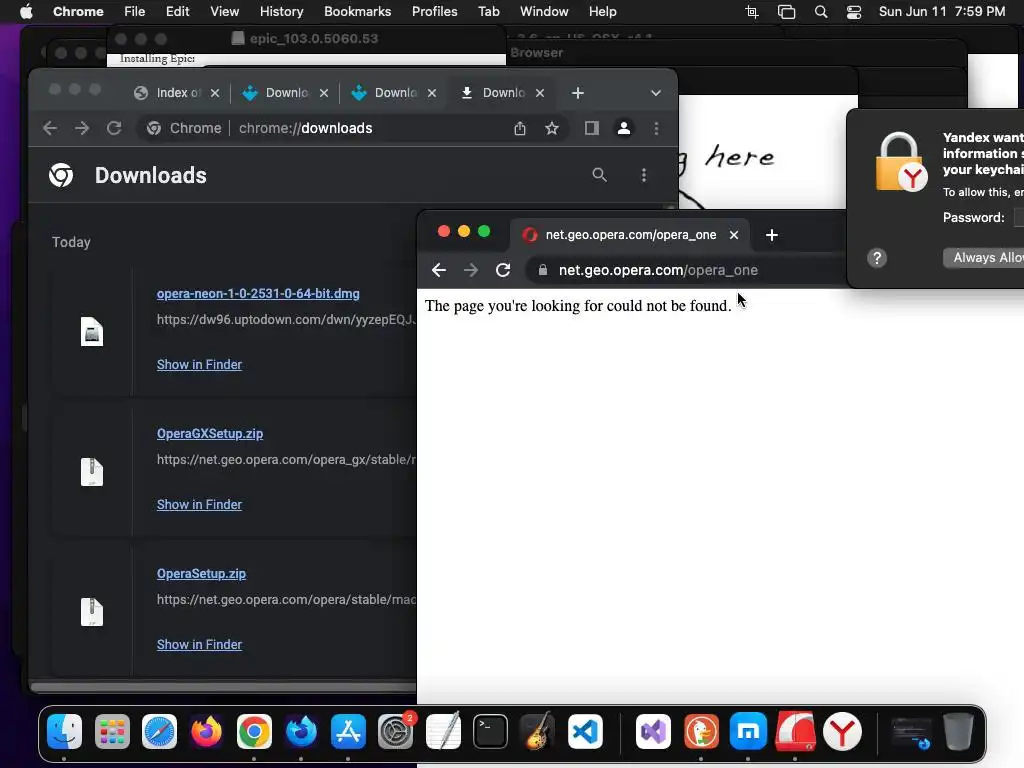Click lock icon beside net.geo.opera.com URL

tap(542, 270)
